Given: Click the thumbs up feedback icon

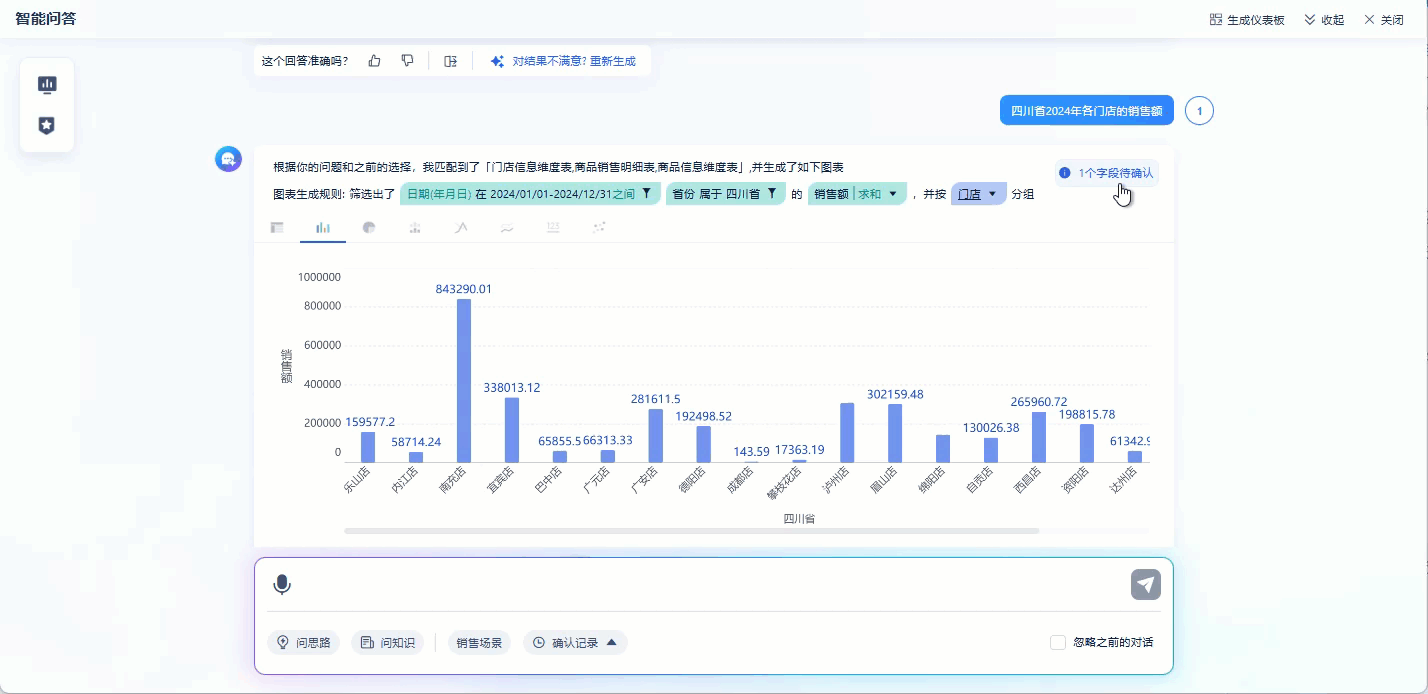Looking at the screenshot, I should [x=374, y=61].
